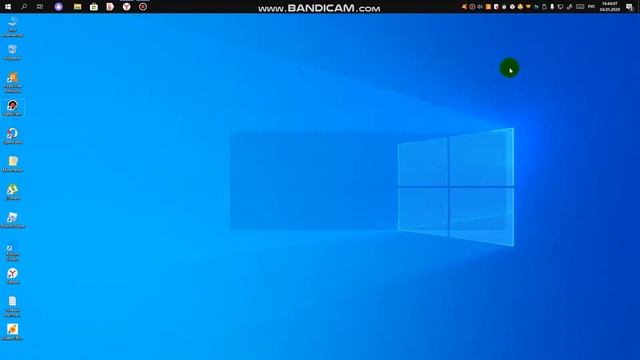This screenshot has width=640, height=360.
Task: Open the volume speaker tray icon
Action: tap(480, 7)
